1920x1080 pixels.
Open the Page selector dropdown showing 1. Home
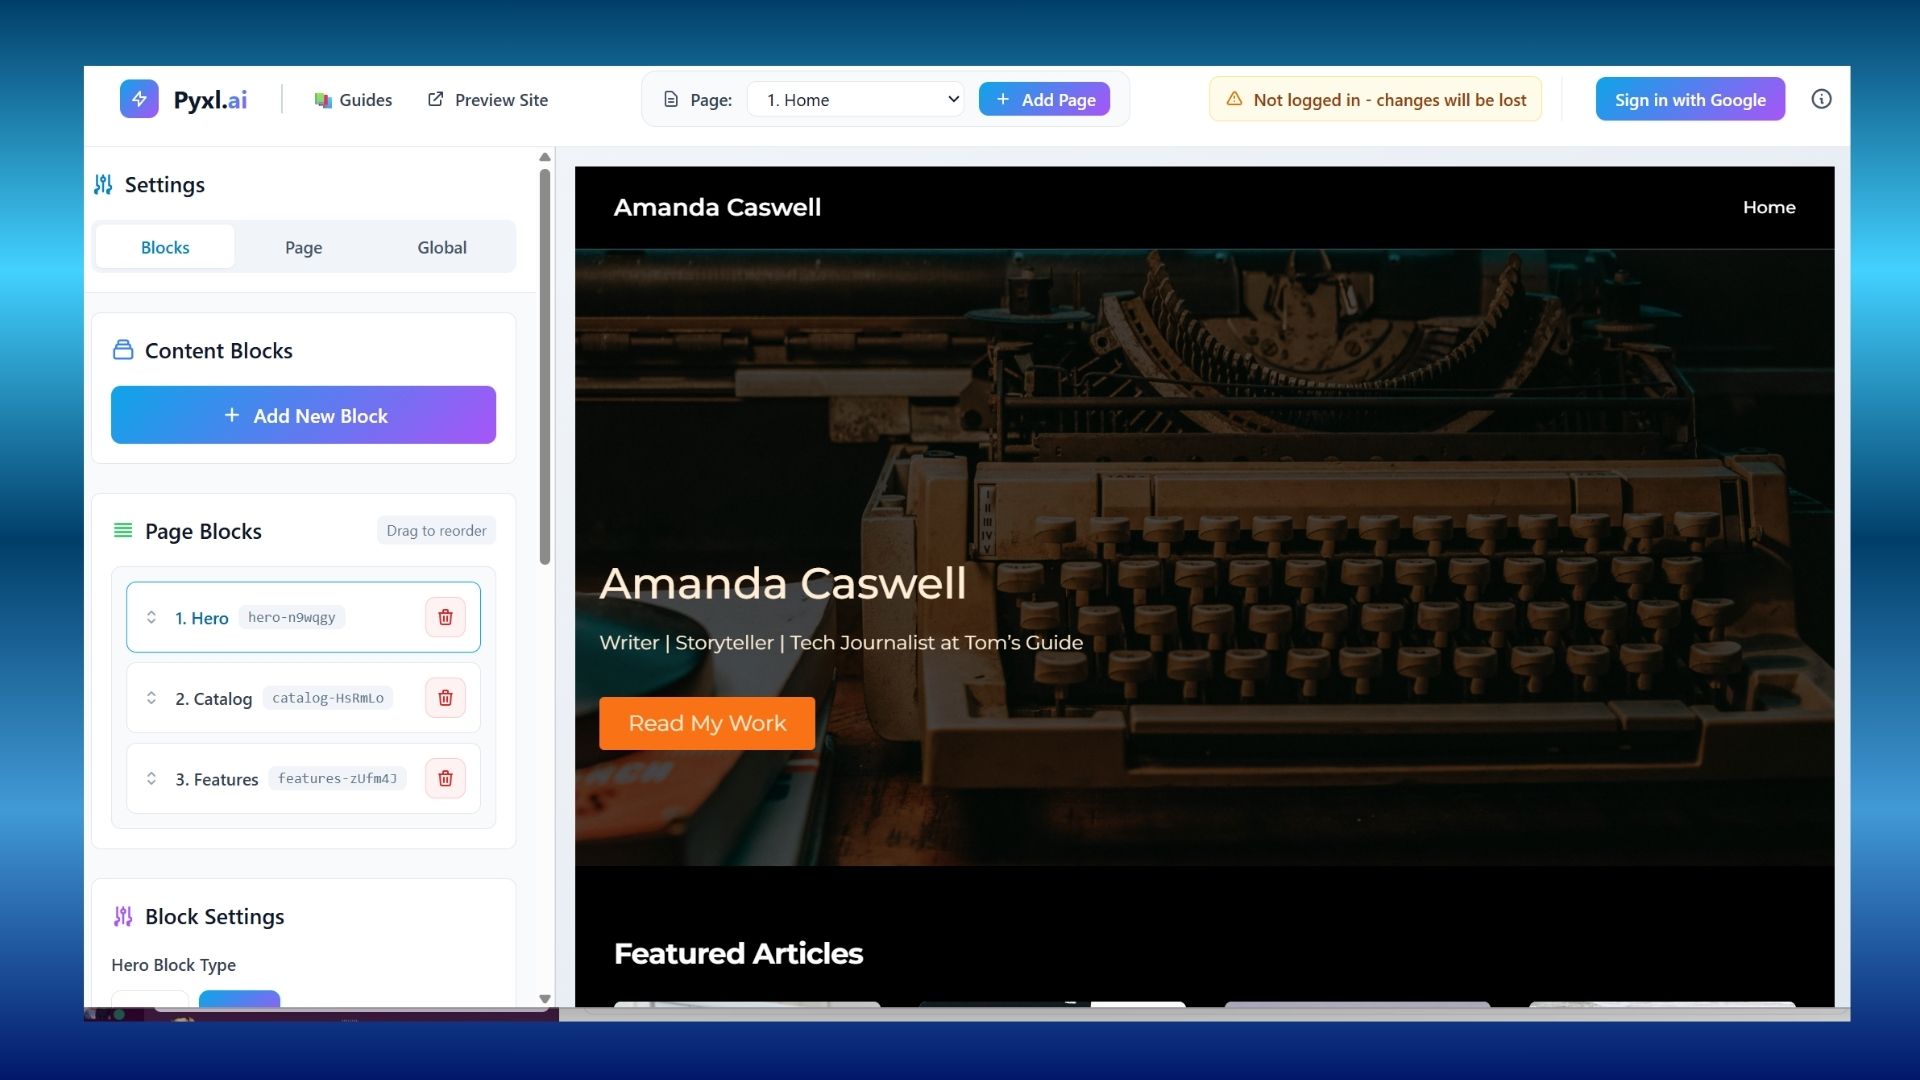[x=855, y=99]
